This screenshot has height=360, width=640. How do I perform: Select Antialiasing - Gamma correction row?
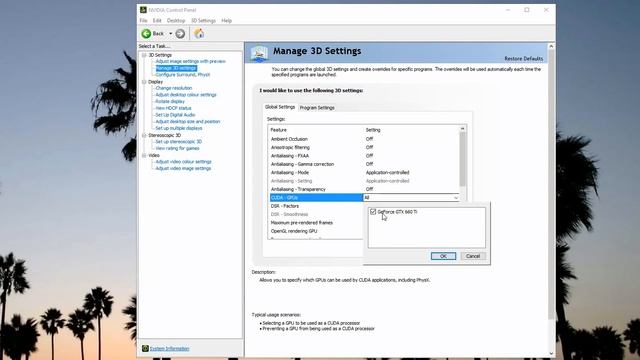tap(364, 164)
